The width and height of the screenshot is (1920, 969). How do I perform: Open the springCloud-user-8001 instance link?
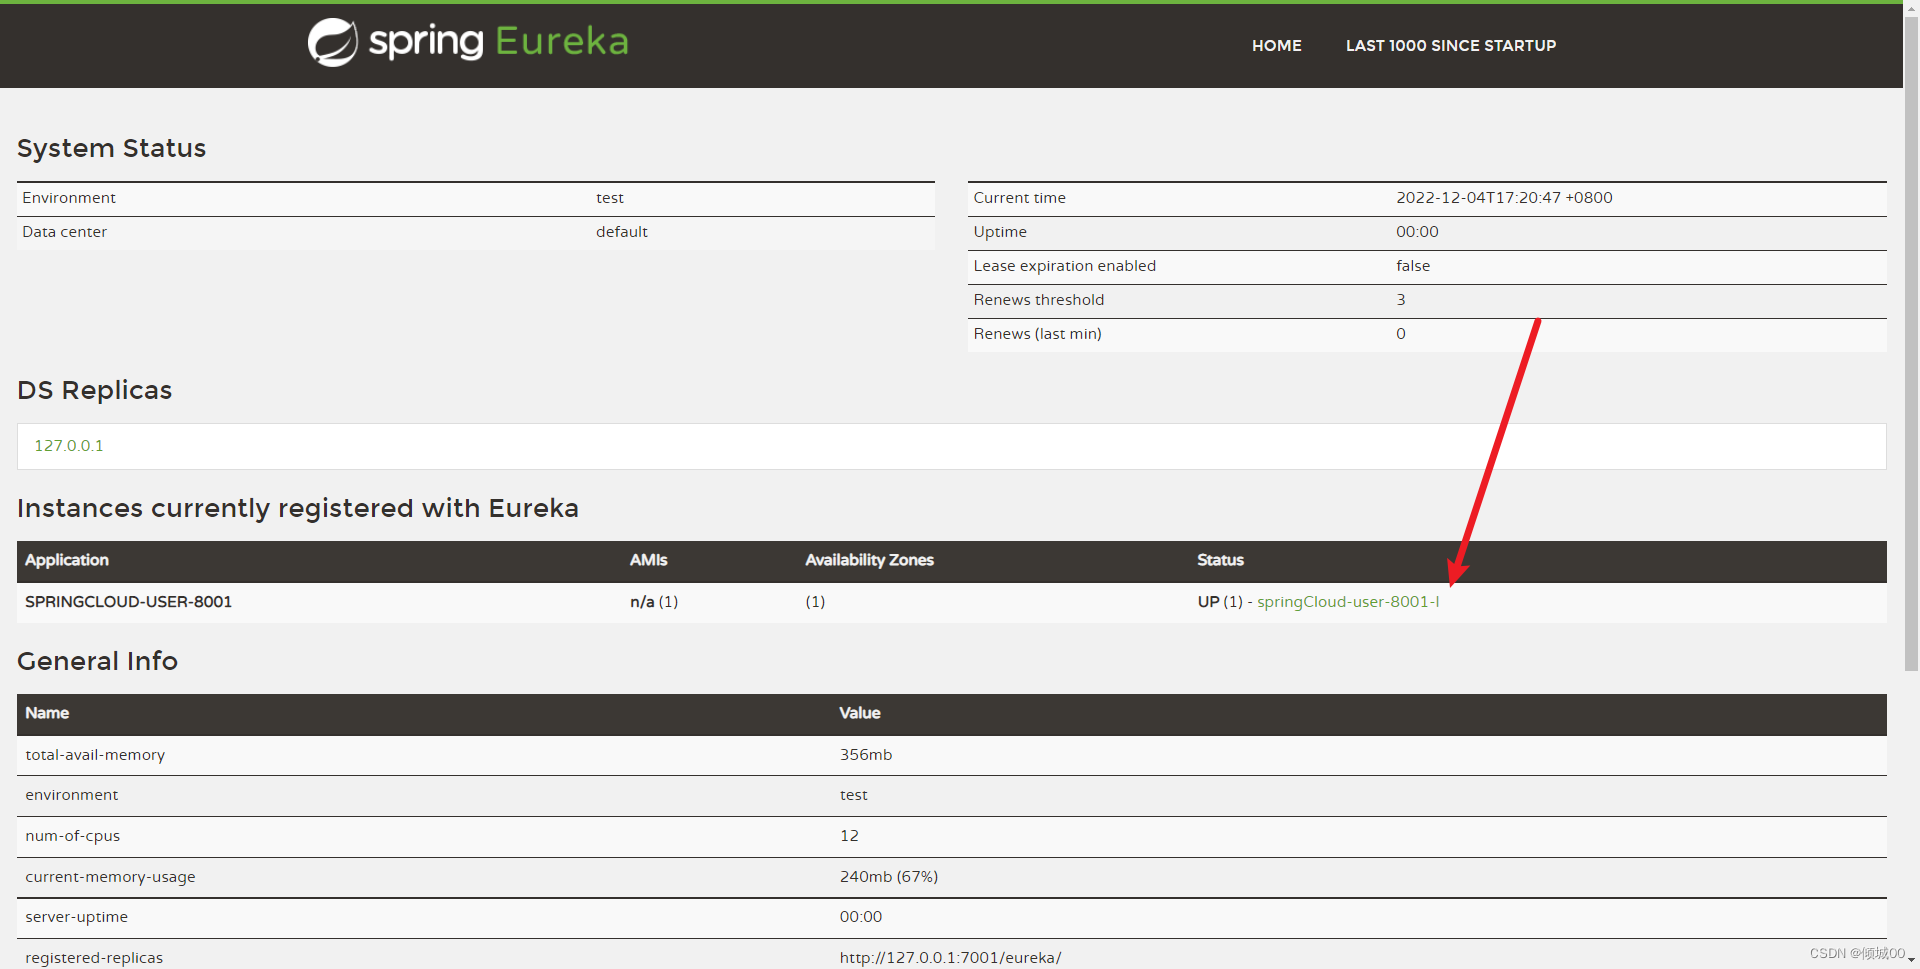pos(1348,602)
